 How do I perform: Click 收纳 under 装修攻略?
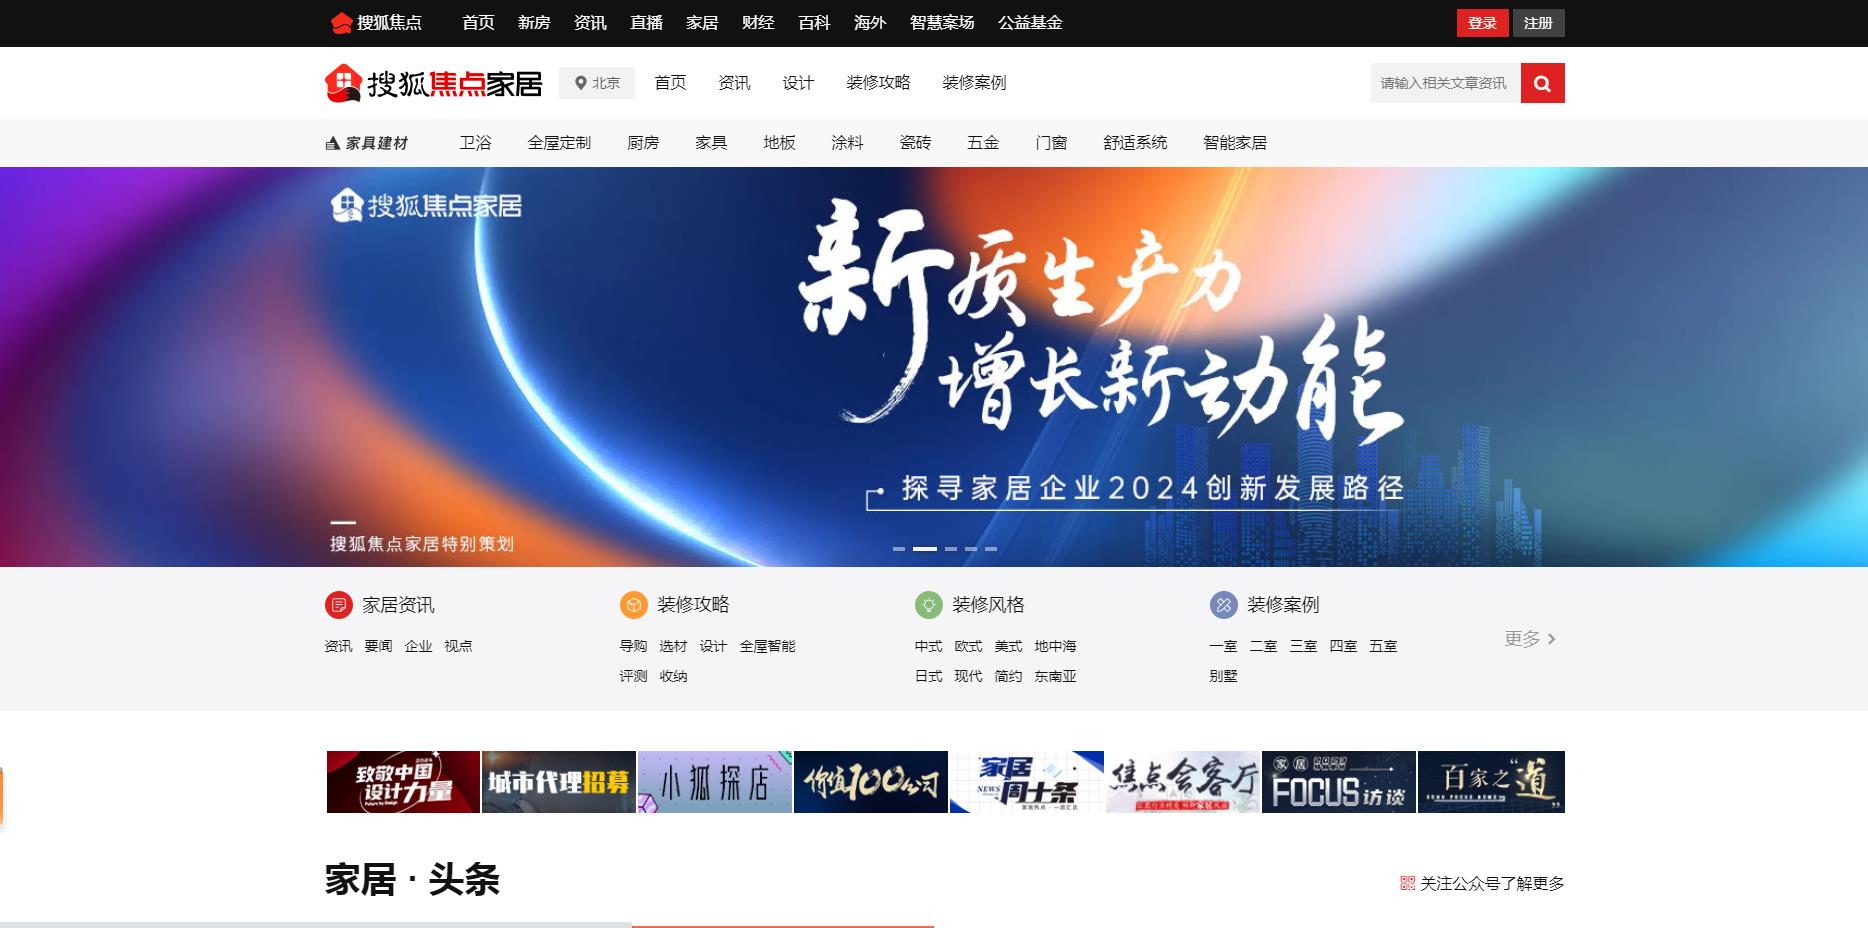[x=673, y=676]
